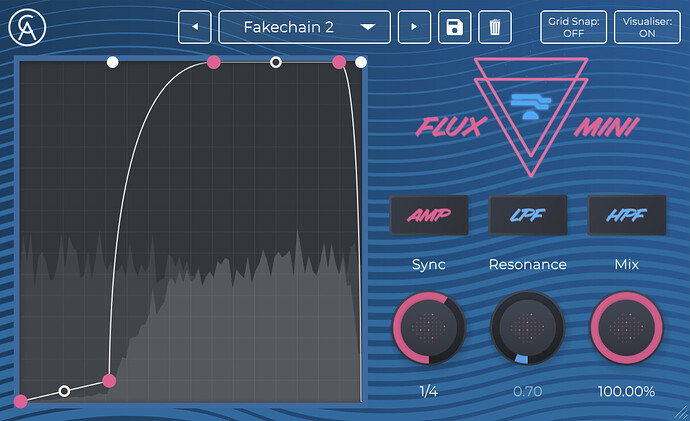Load the previous preset with left arrow
This screenshot has width=690, height=421.
195,27
